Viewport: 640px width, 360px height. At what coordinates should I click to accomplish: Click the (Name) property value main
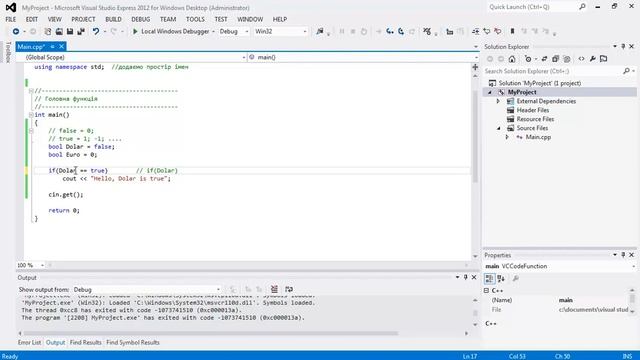565,300
